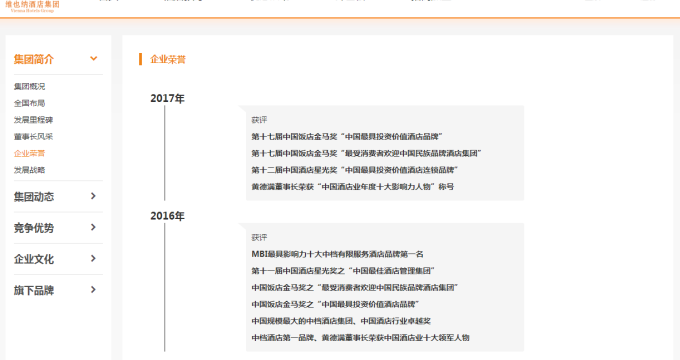The height and width of the screenshot is (360, 680).
Task: Click the 2017年 timeline marker
Action: point(167,98)
